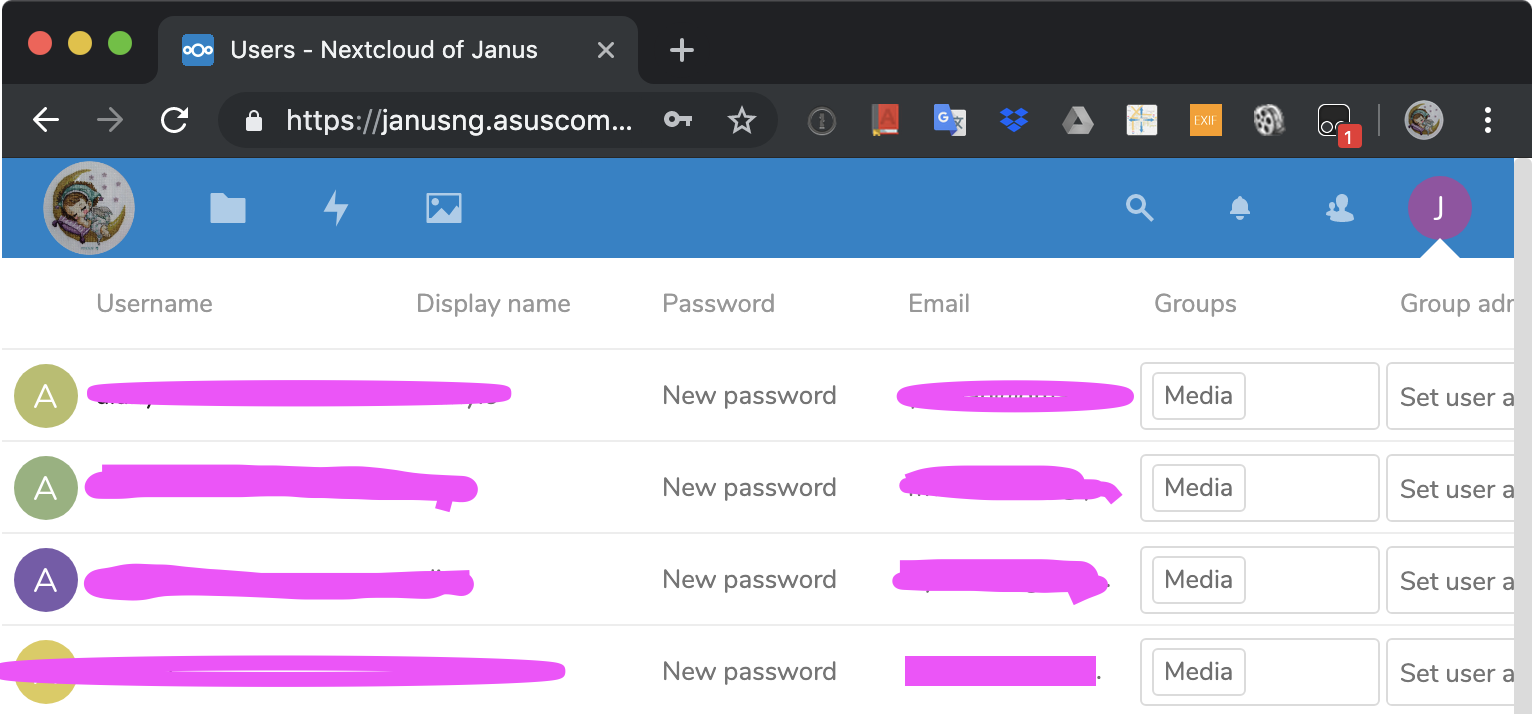Open the Gallery photos icon

(x=444, y=208)
